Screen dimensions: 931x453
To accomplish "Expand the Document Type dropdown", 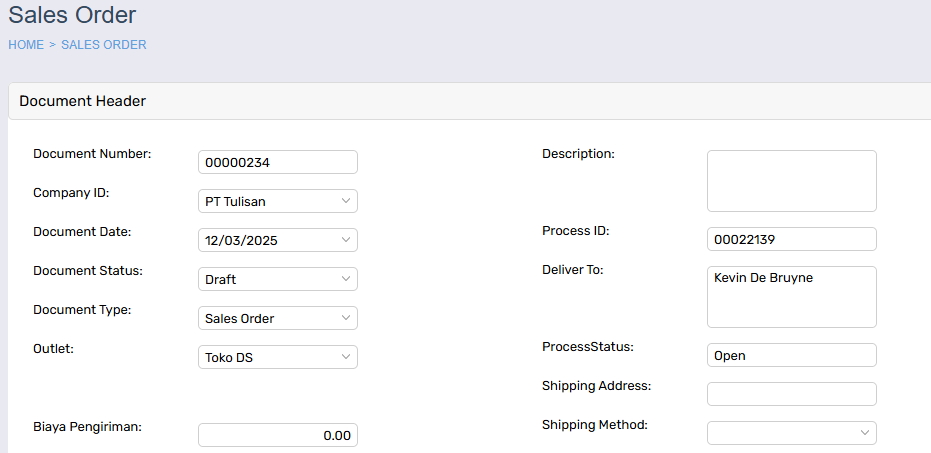I will click(x=278, y=318).
